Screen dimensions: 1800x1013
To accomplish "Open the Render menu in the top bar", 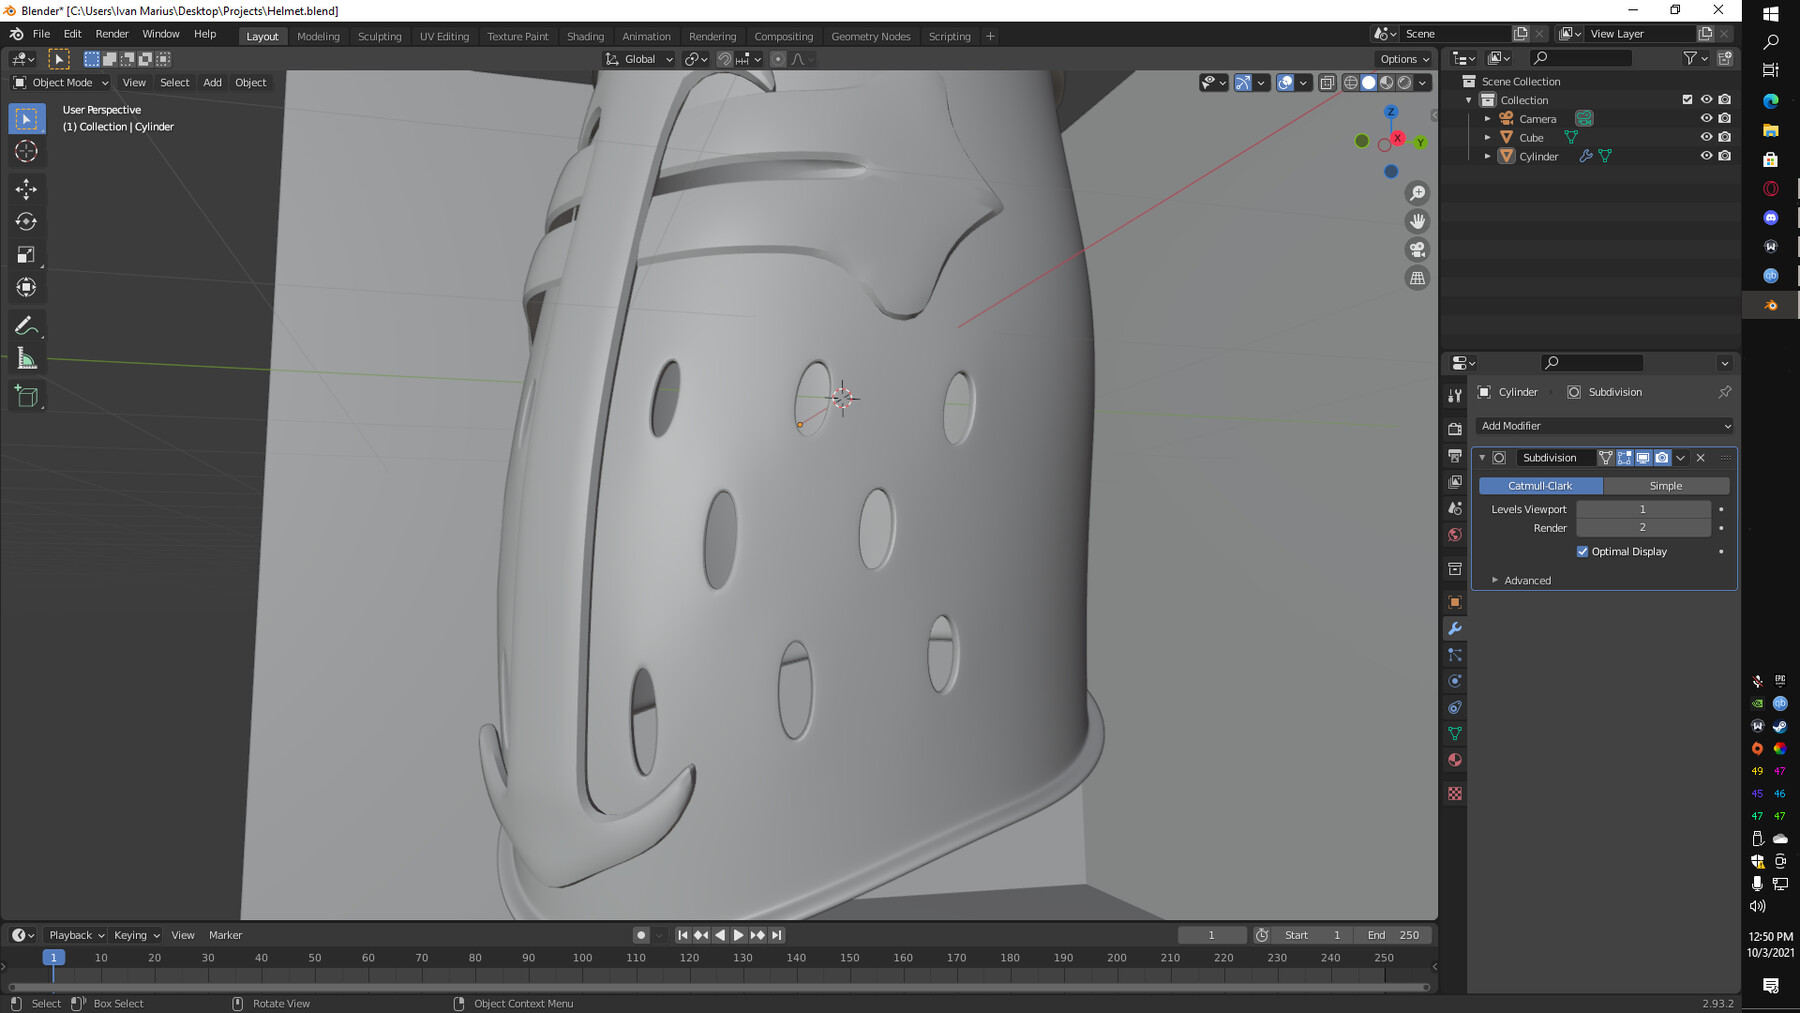I will click(x=112, y=33).
